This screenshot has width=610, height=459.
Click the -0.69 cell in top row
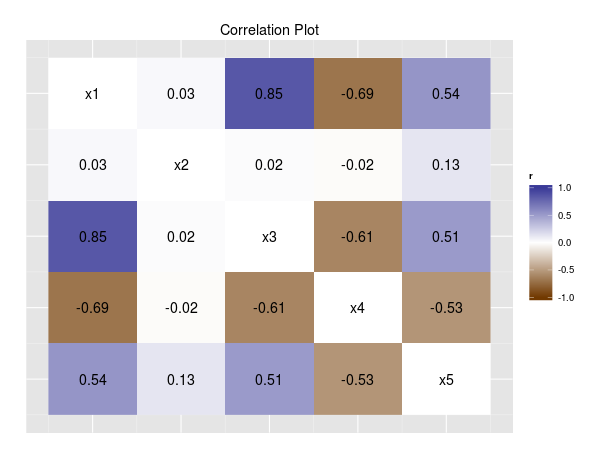(x=358, y=94)
